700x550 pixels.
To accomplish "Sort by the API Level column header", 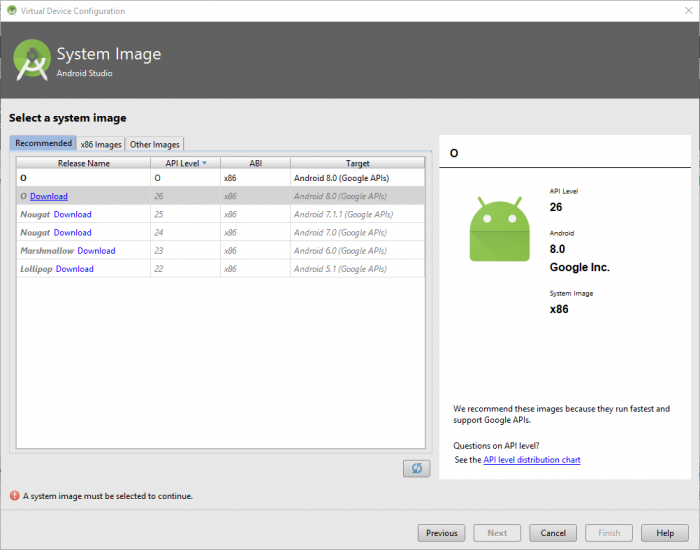I will [x=185, y=163].
